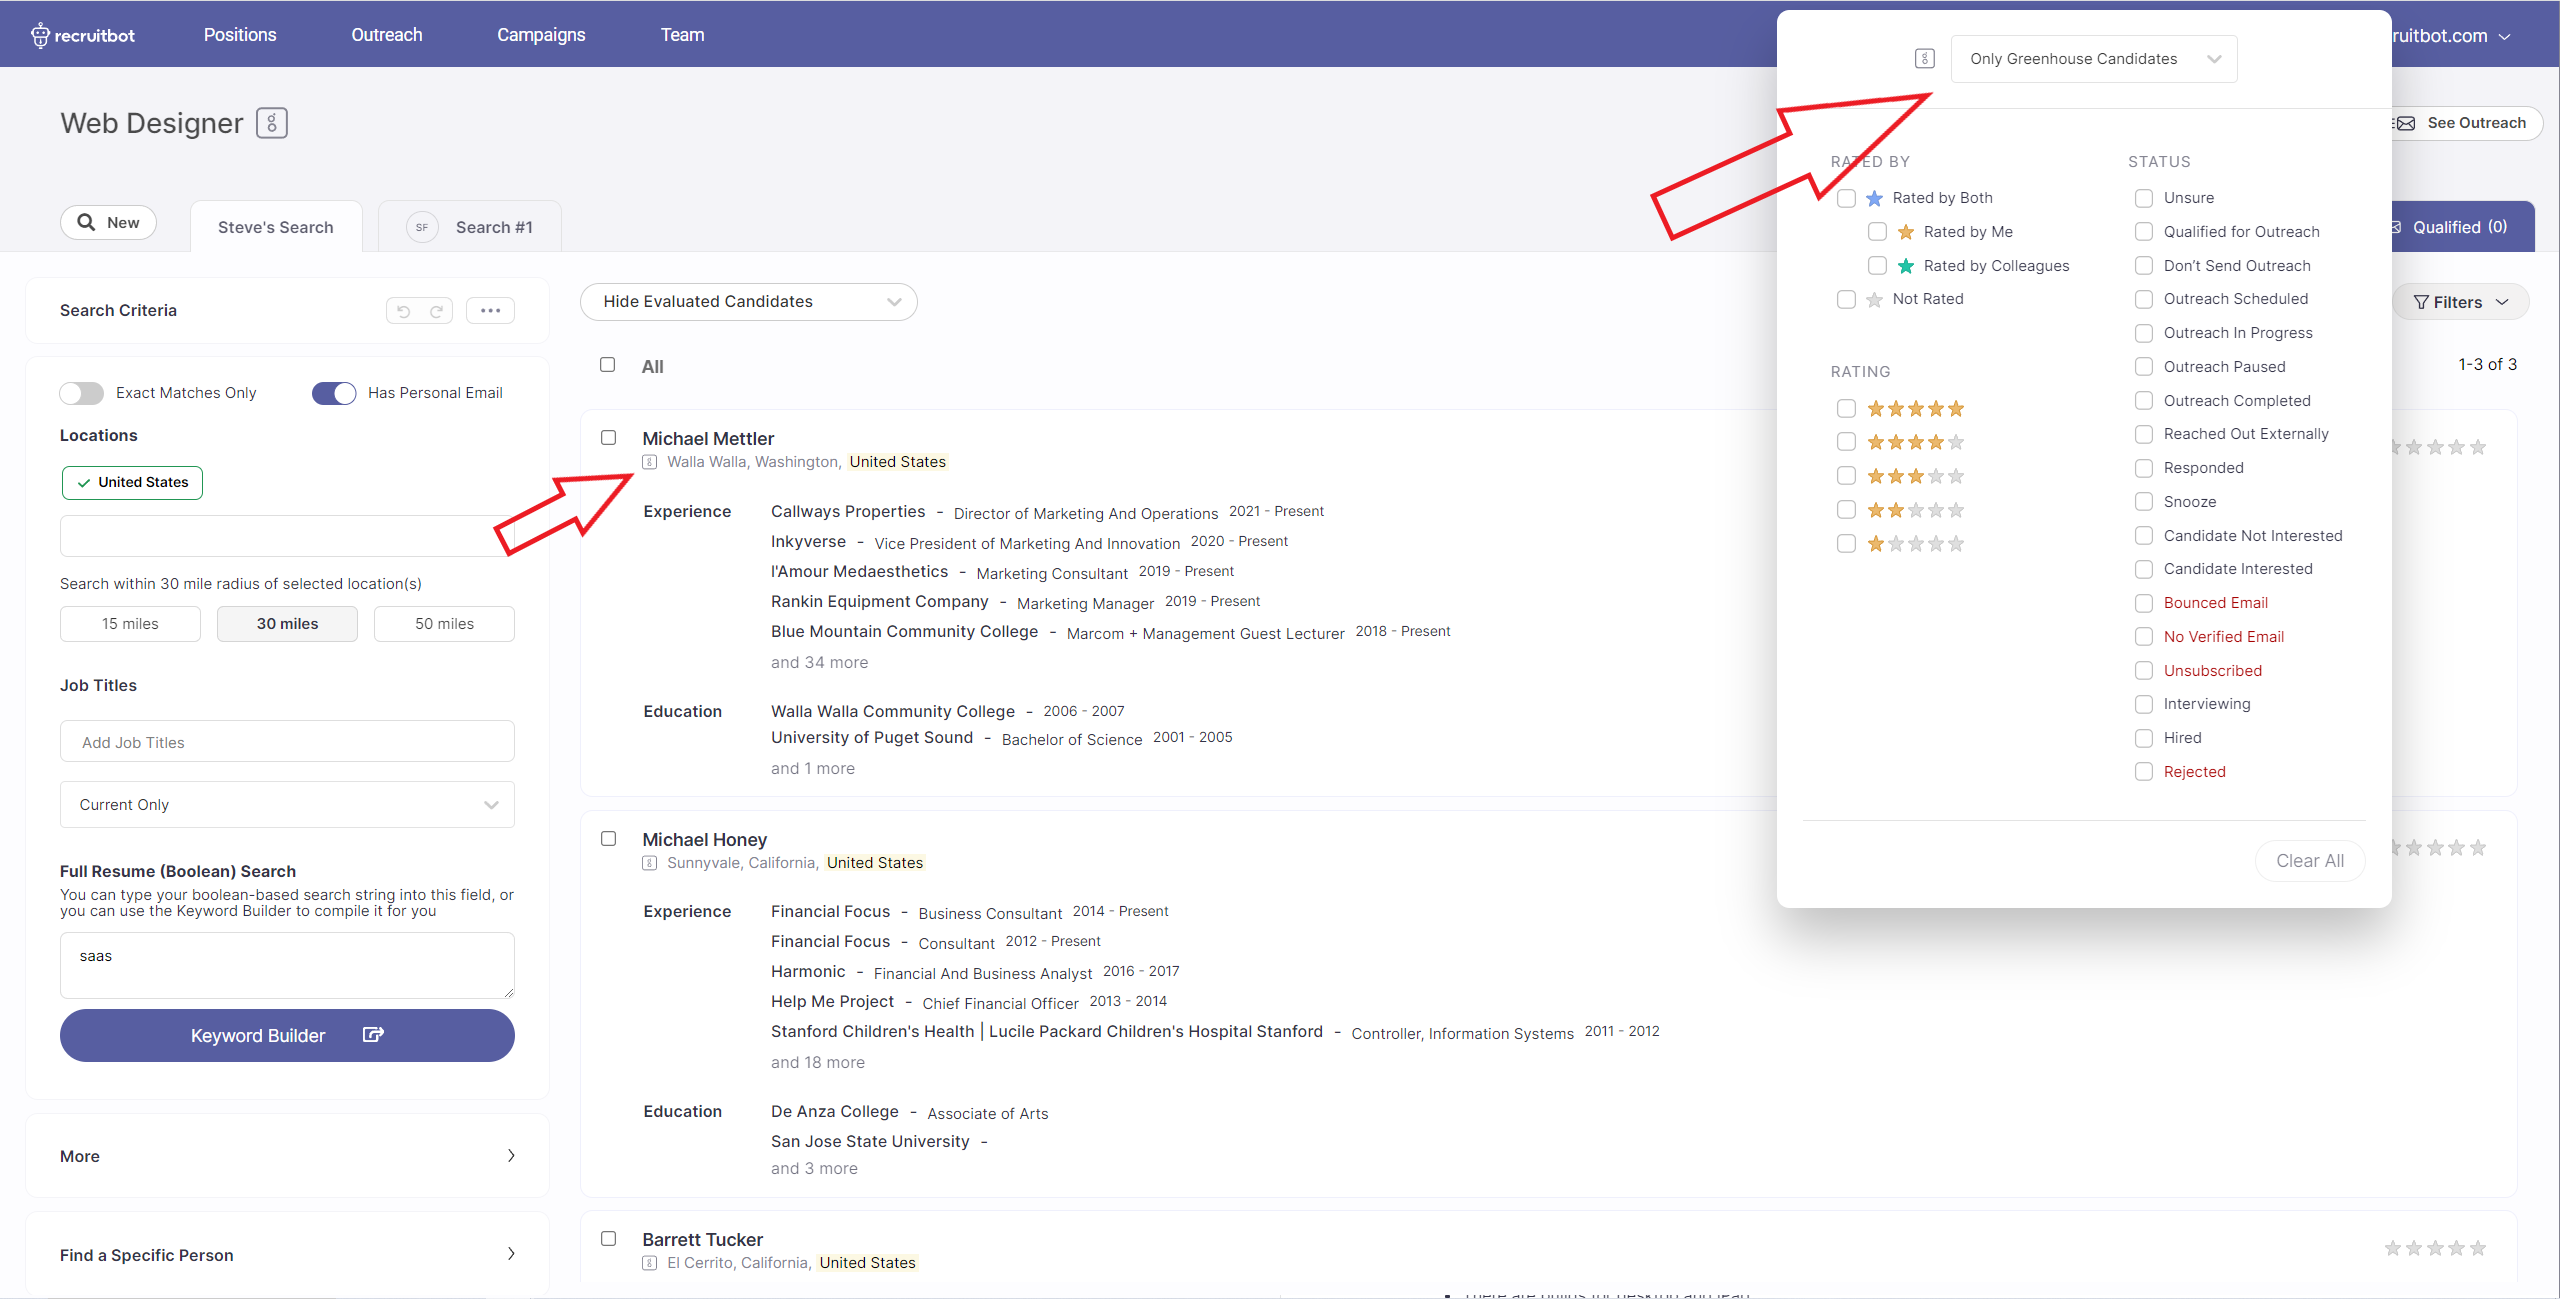This screenshot has height=1299, width=2560.
Task: Disable the Has Personal Email switch
Action: pyautogui.click(x=334, y=393)
